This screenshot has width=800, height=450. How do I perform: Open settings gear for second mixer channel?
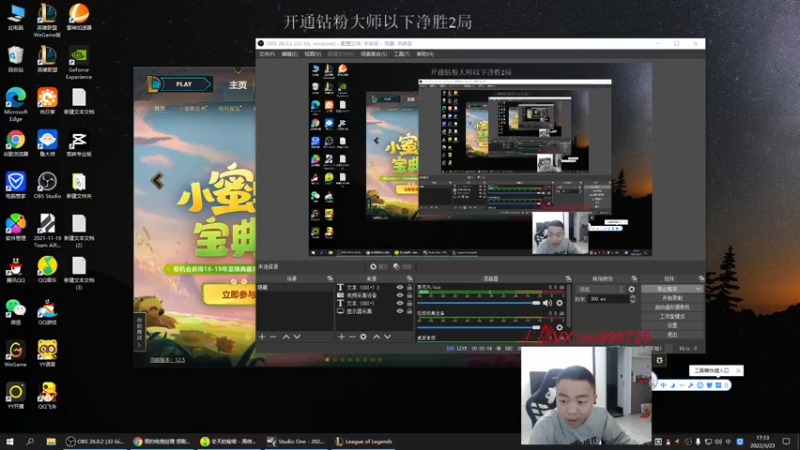click(560, 328)
